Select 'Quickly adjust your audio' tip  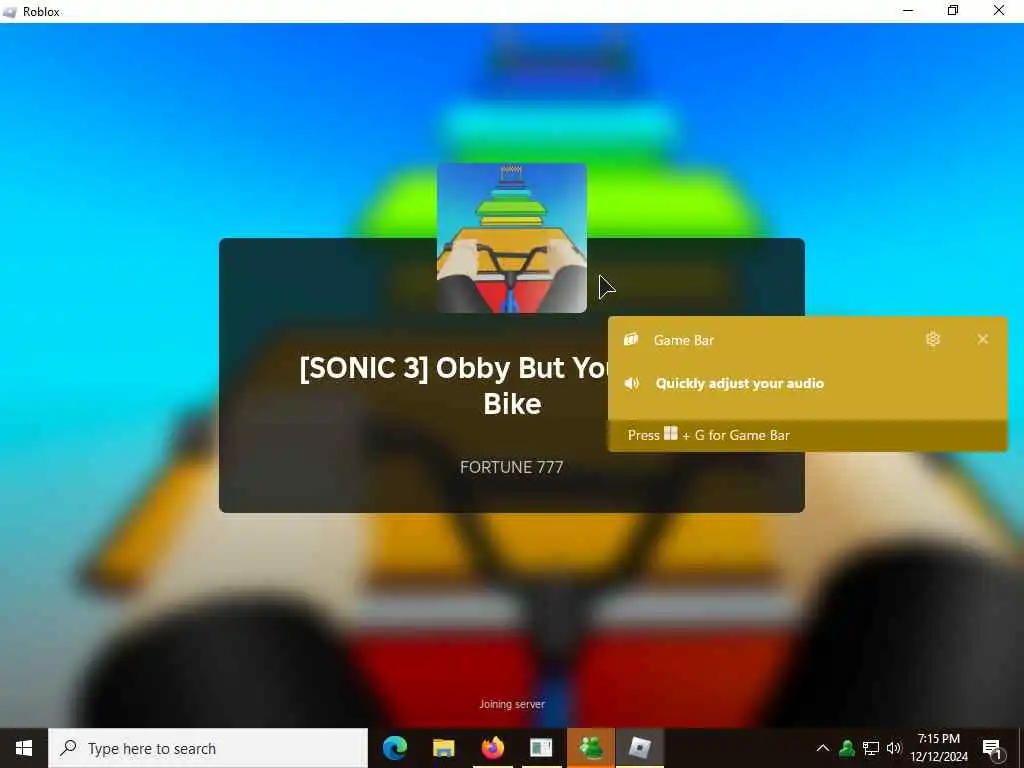739,383
